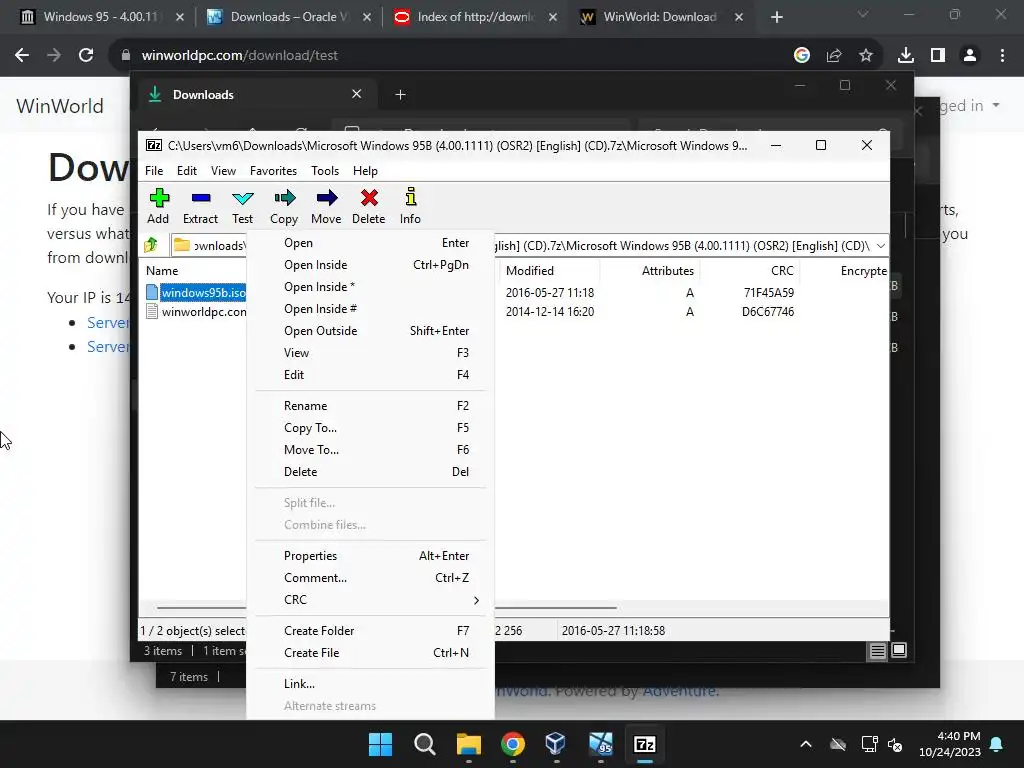Sort by Modified column header
Image resolution: width=1024 pixels, height=768 pixels.
pyautogui.click(x=530, y=270)
